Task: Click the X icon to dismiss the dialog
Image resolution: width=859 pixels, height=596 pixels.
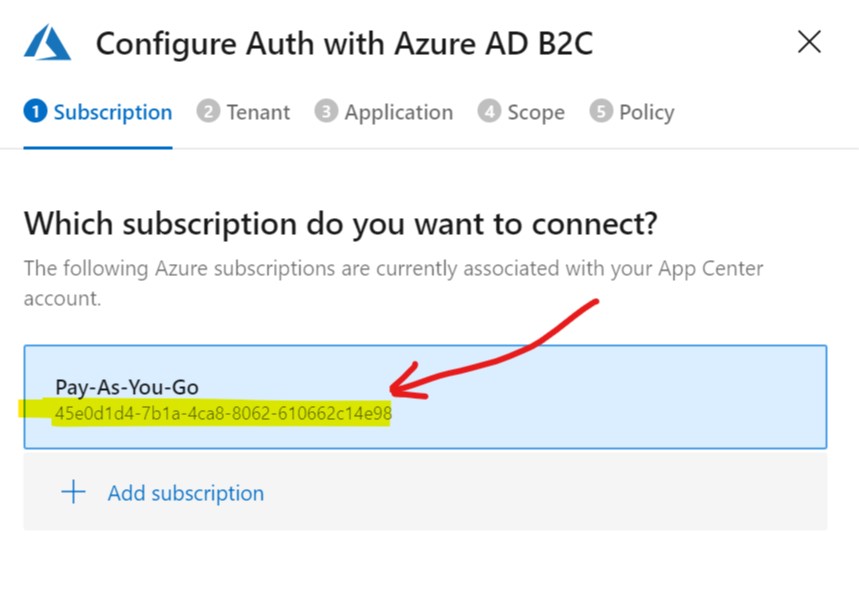Action: click(x=809, y=42)
